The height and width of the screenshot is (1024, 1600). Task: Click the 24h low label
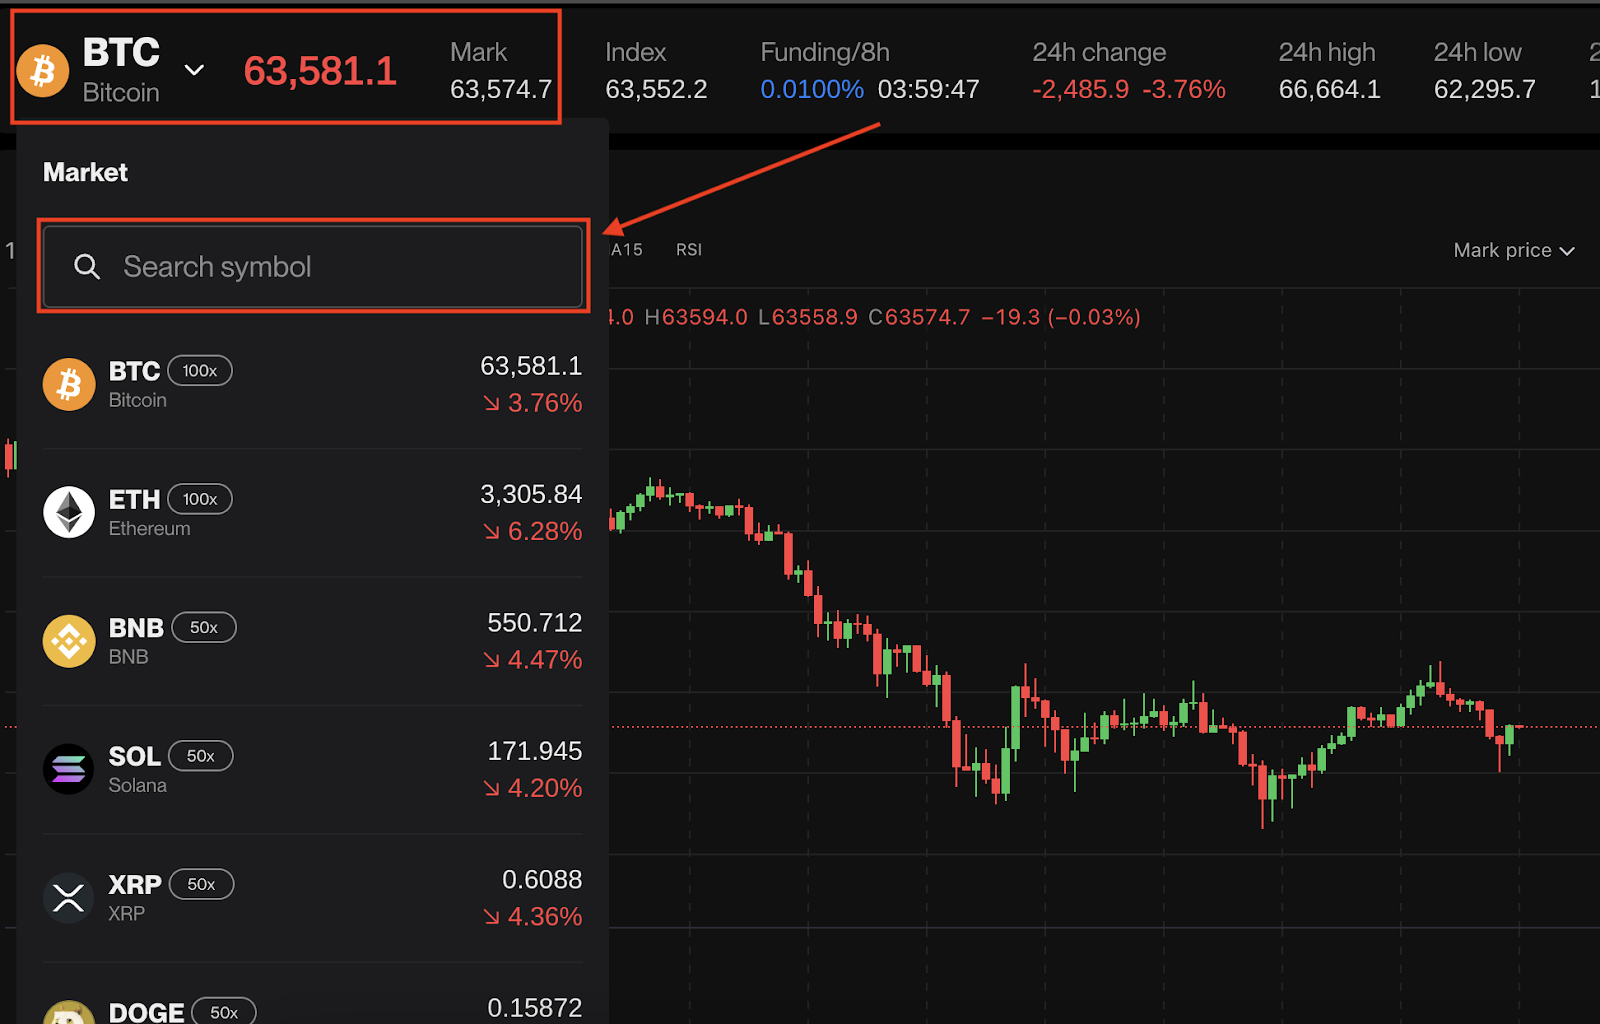coord(1478,52)
